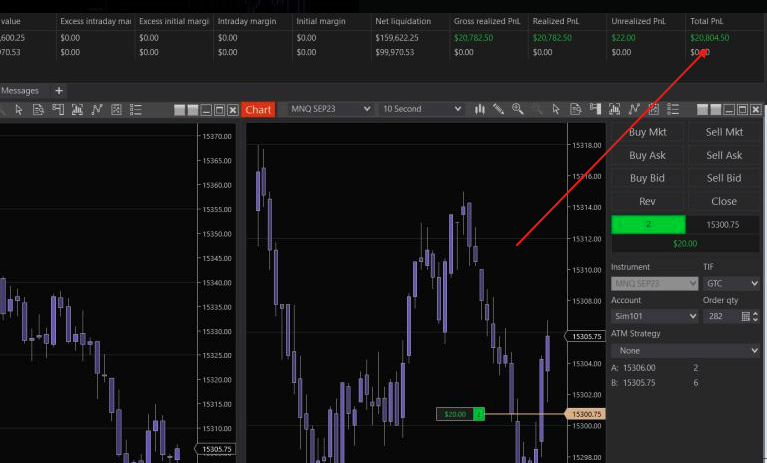Open Strategies icon in MNQ SEP23 chart toolbar
Image resolution: width=767 pixels, height=463 pixels.
pos(654,110)
